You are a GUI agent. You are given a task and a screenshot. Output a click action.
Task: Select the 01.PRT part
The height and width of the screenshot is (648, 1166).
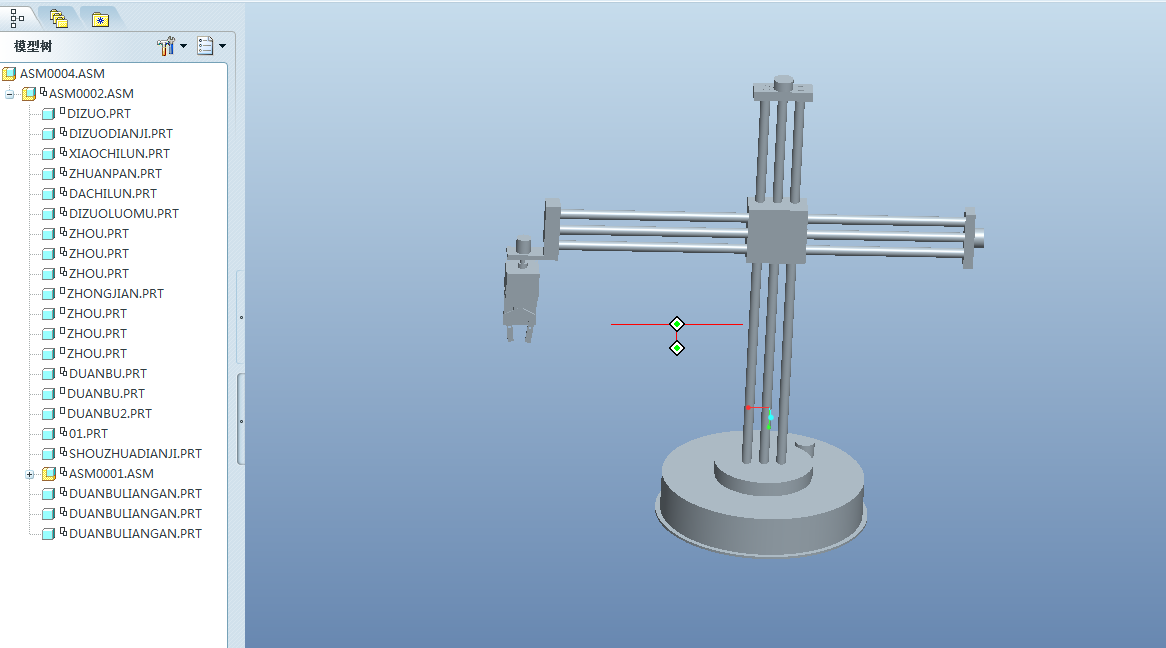pos(88,434)
